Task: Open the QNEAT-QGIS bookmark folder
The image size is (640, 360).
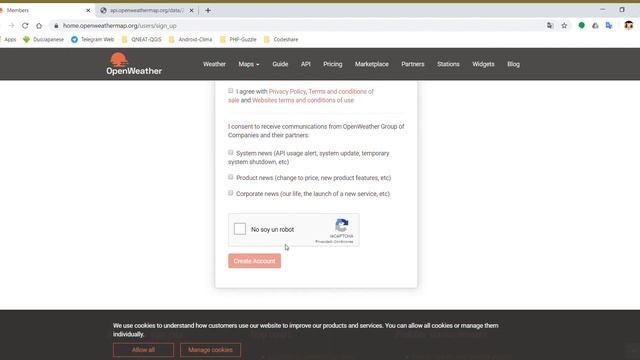Action: [142, 40]
